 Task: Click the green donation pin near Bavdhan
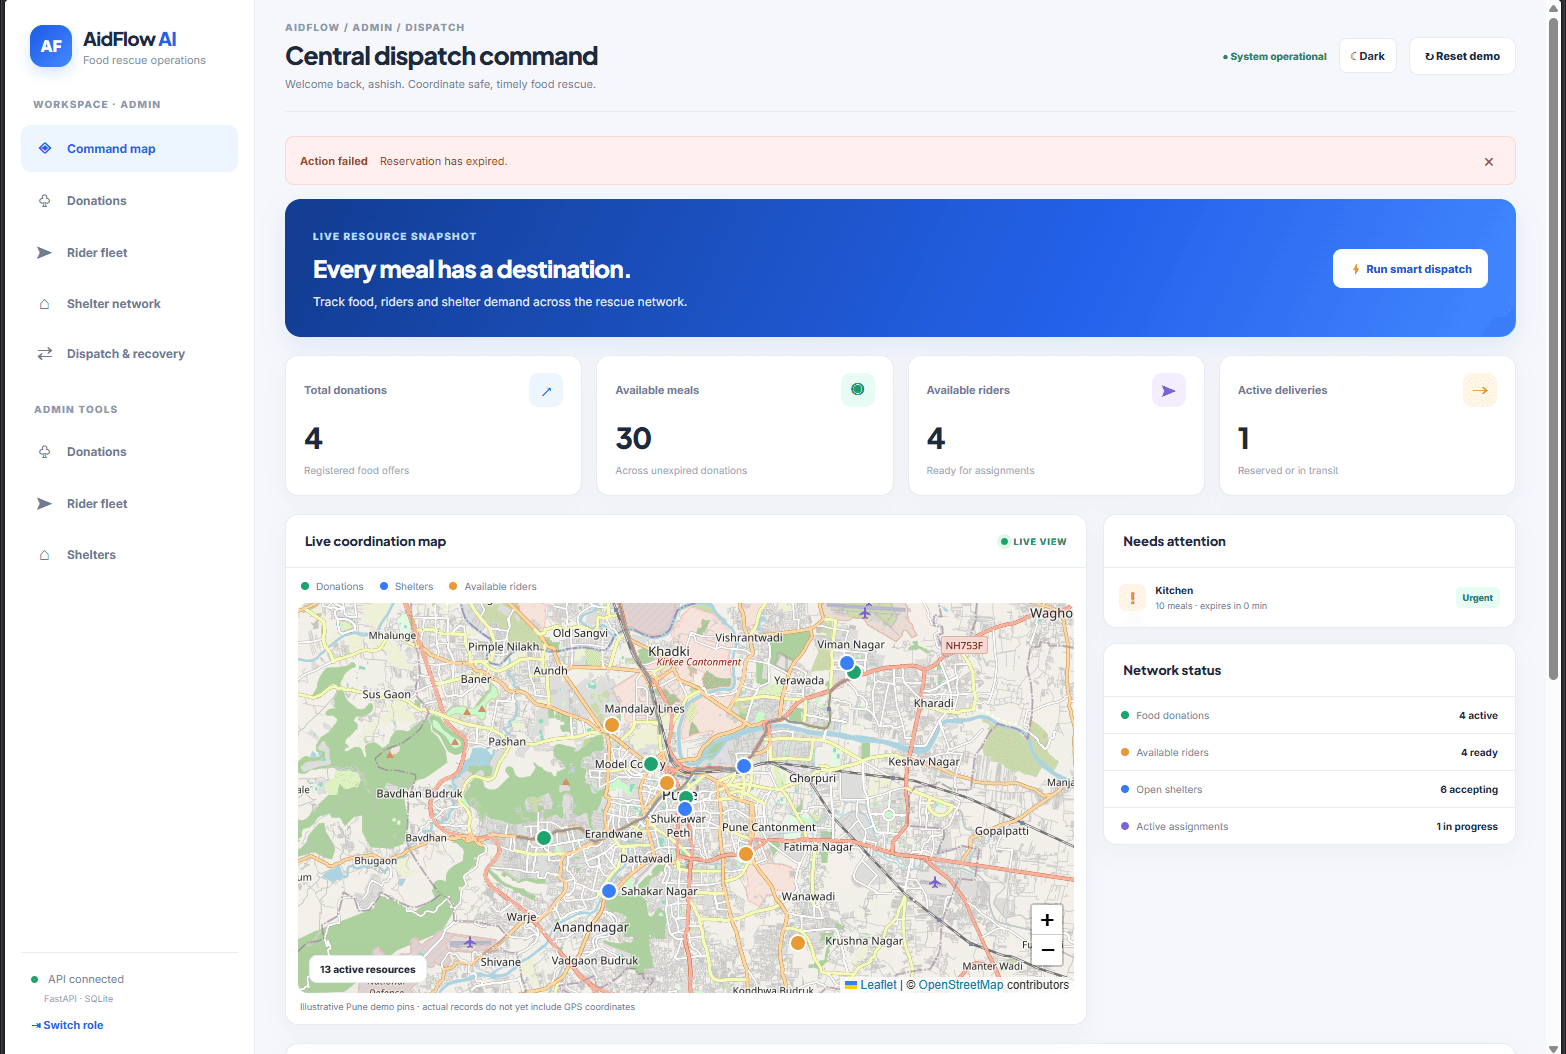[x=544, y=838]
